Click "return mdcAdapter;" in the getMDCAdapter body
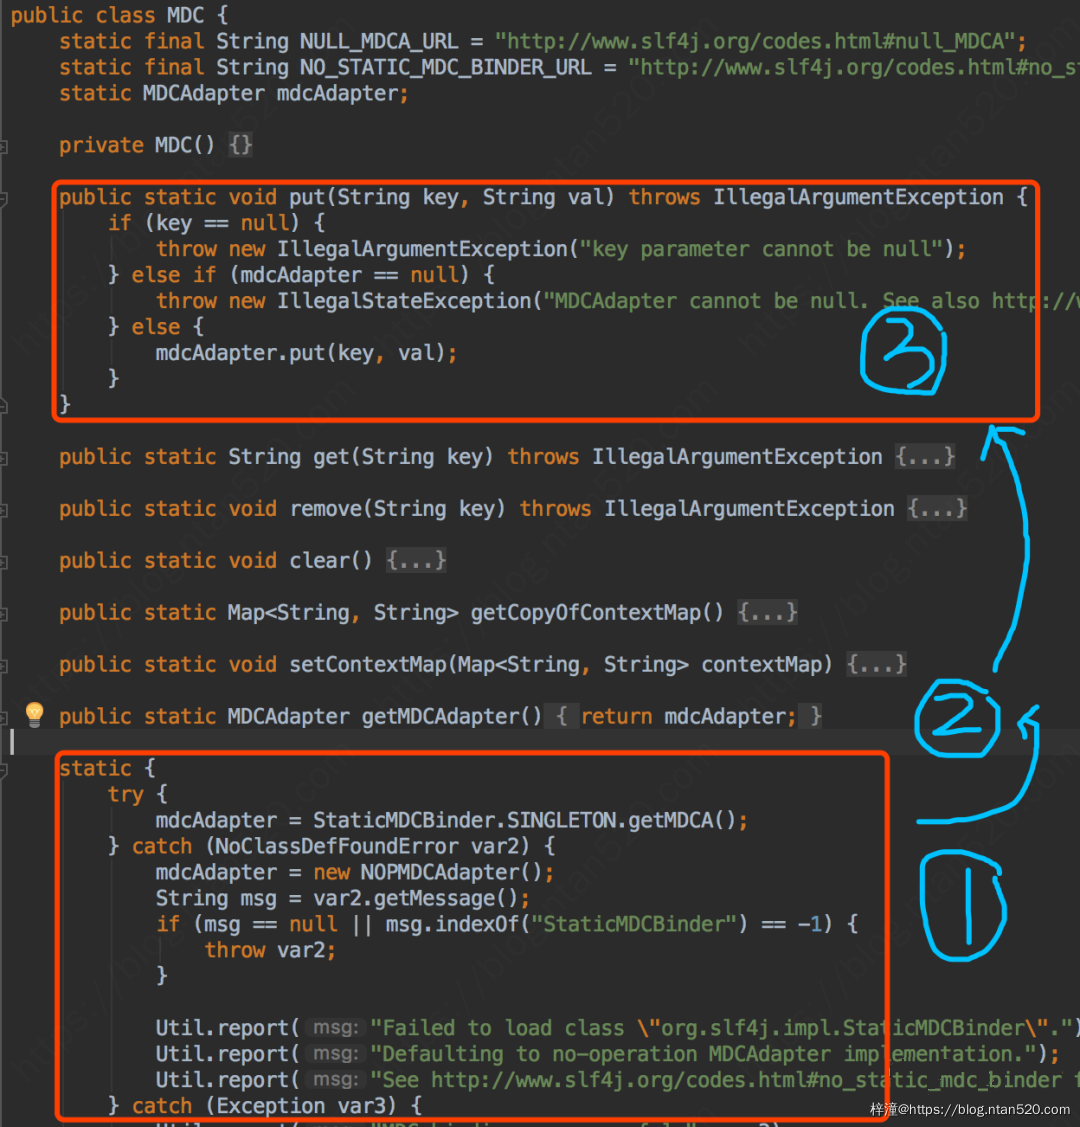Image resolution: width=1080 pixels, height=1127 pixels. click(x=688, y=716)
